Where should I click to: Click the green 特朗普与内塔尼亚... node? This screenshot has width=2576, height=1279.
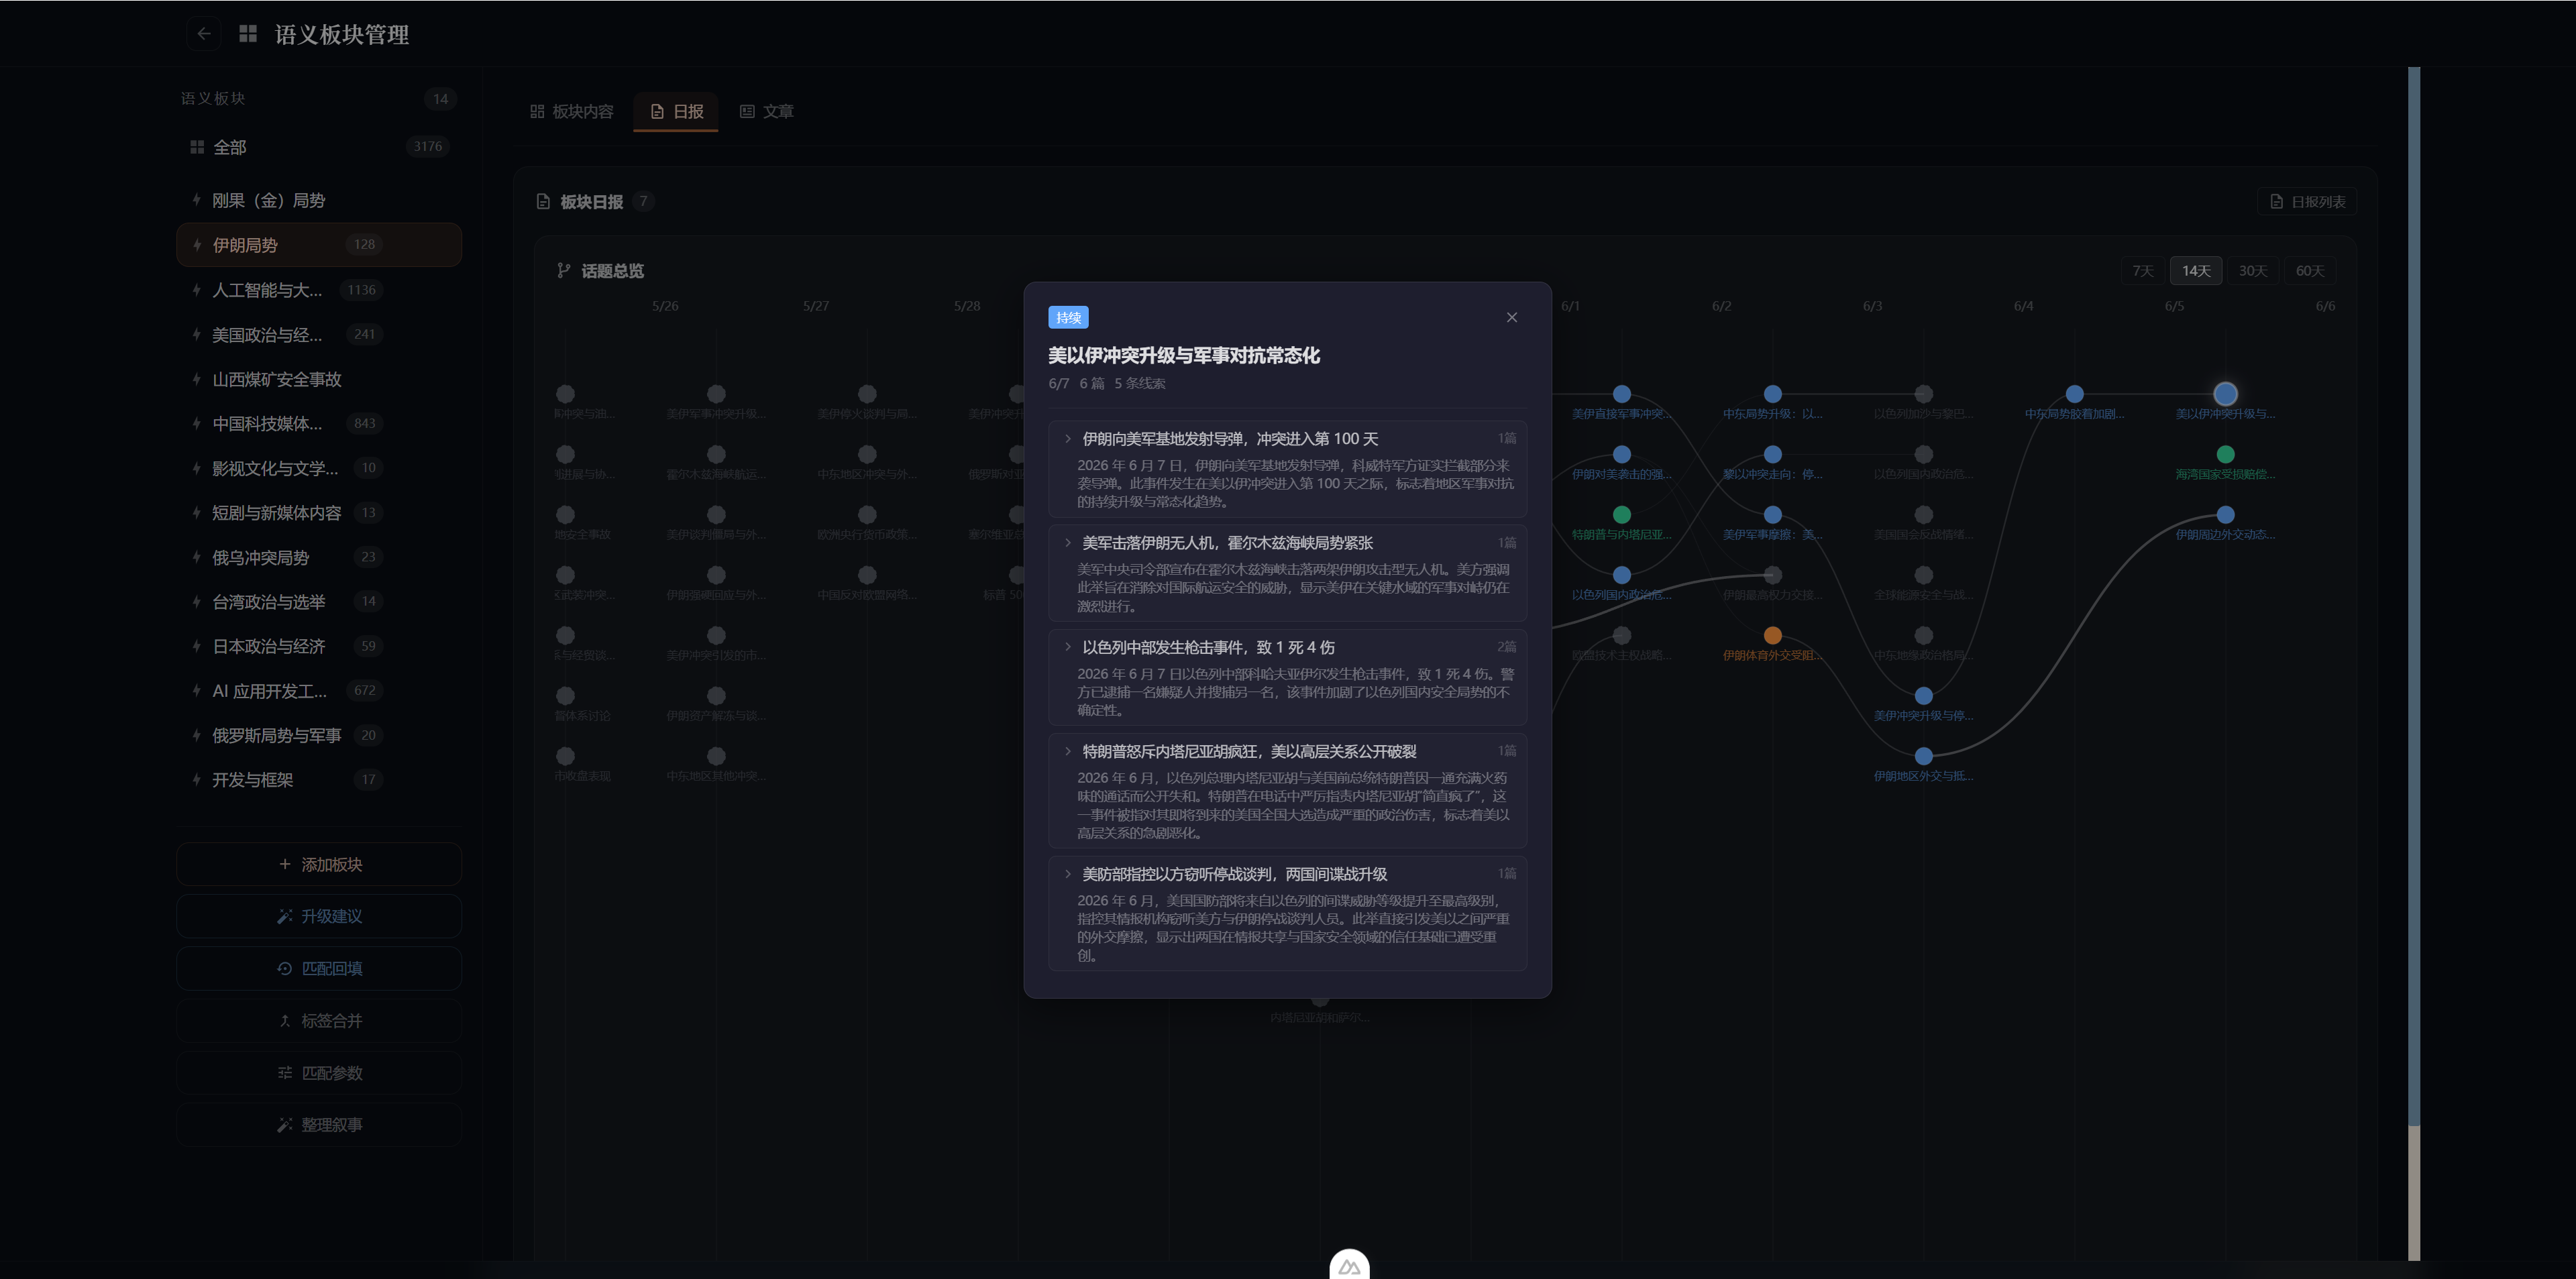pos(1621,514)
